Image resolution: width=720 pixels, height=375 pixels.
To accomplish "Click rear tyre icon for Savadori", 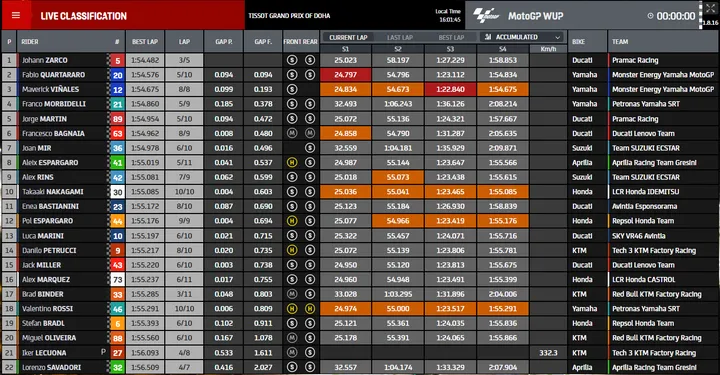I will (x=310, y=367).
